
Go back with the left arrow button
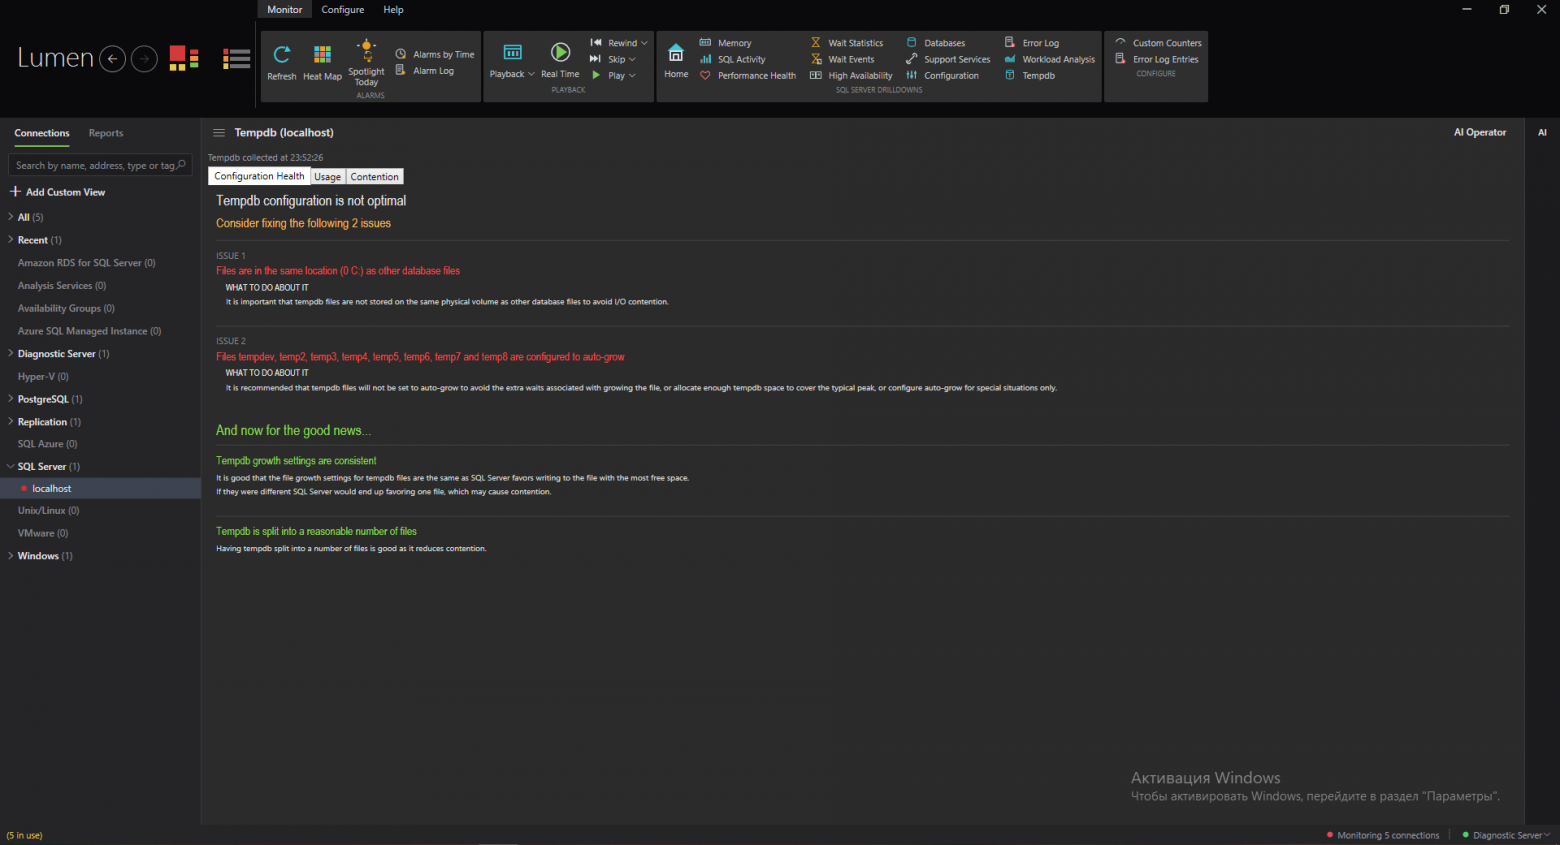113,59
